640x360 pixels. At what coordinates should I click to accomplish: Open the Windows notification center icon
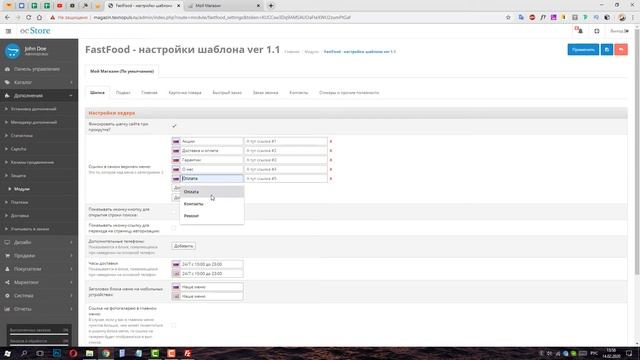click(x=629, y=353)
